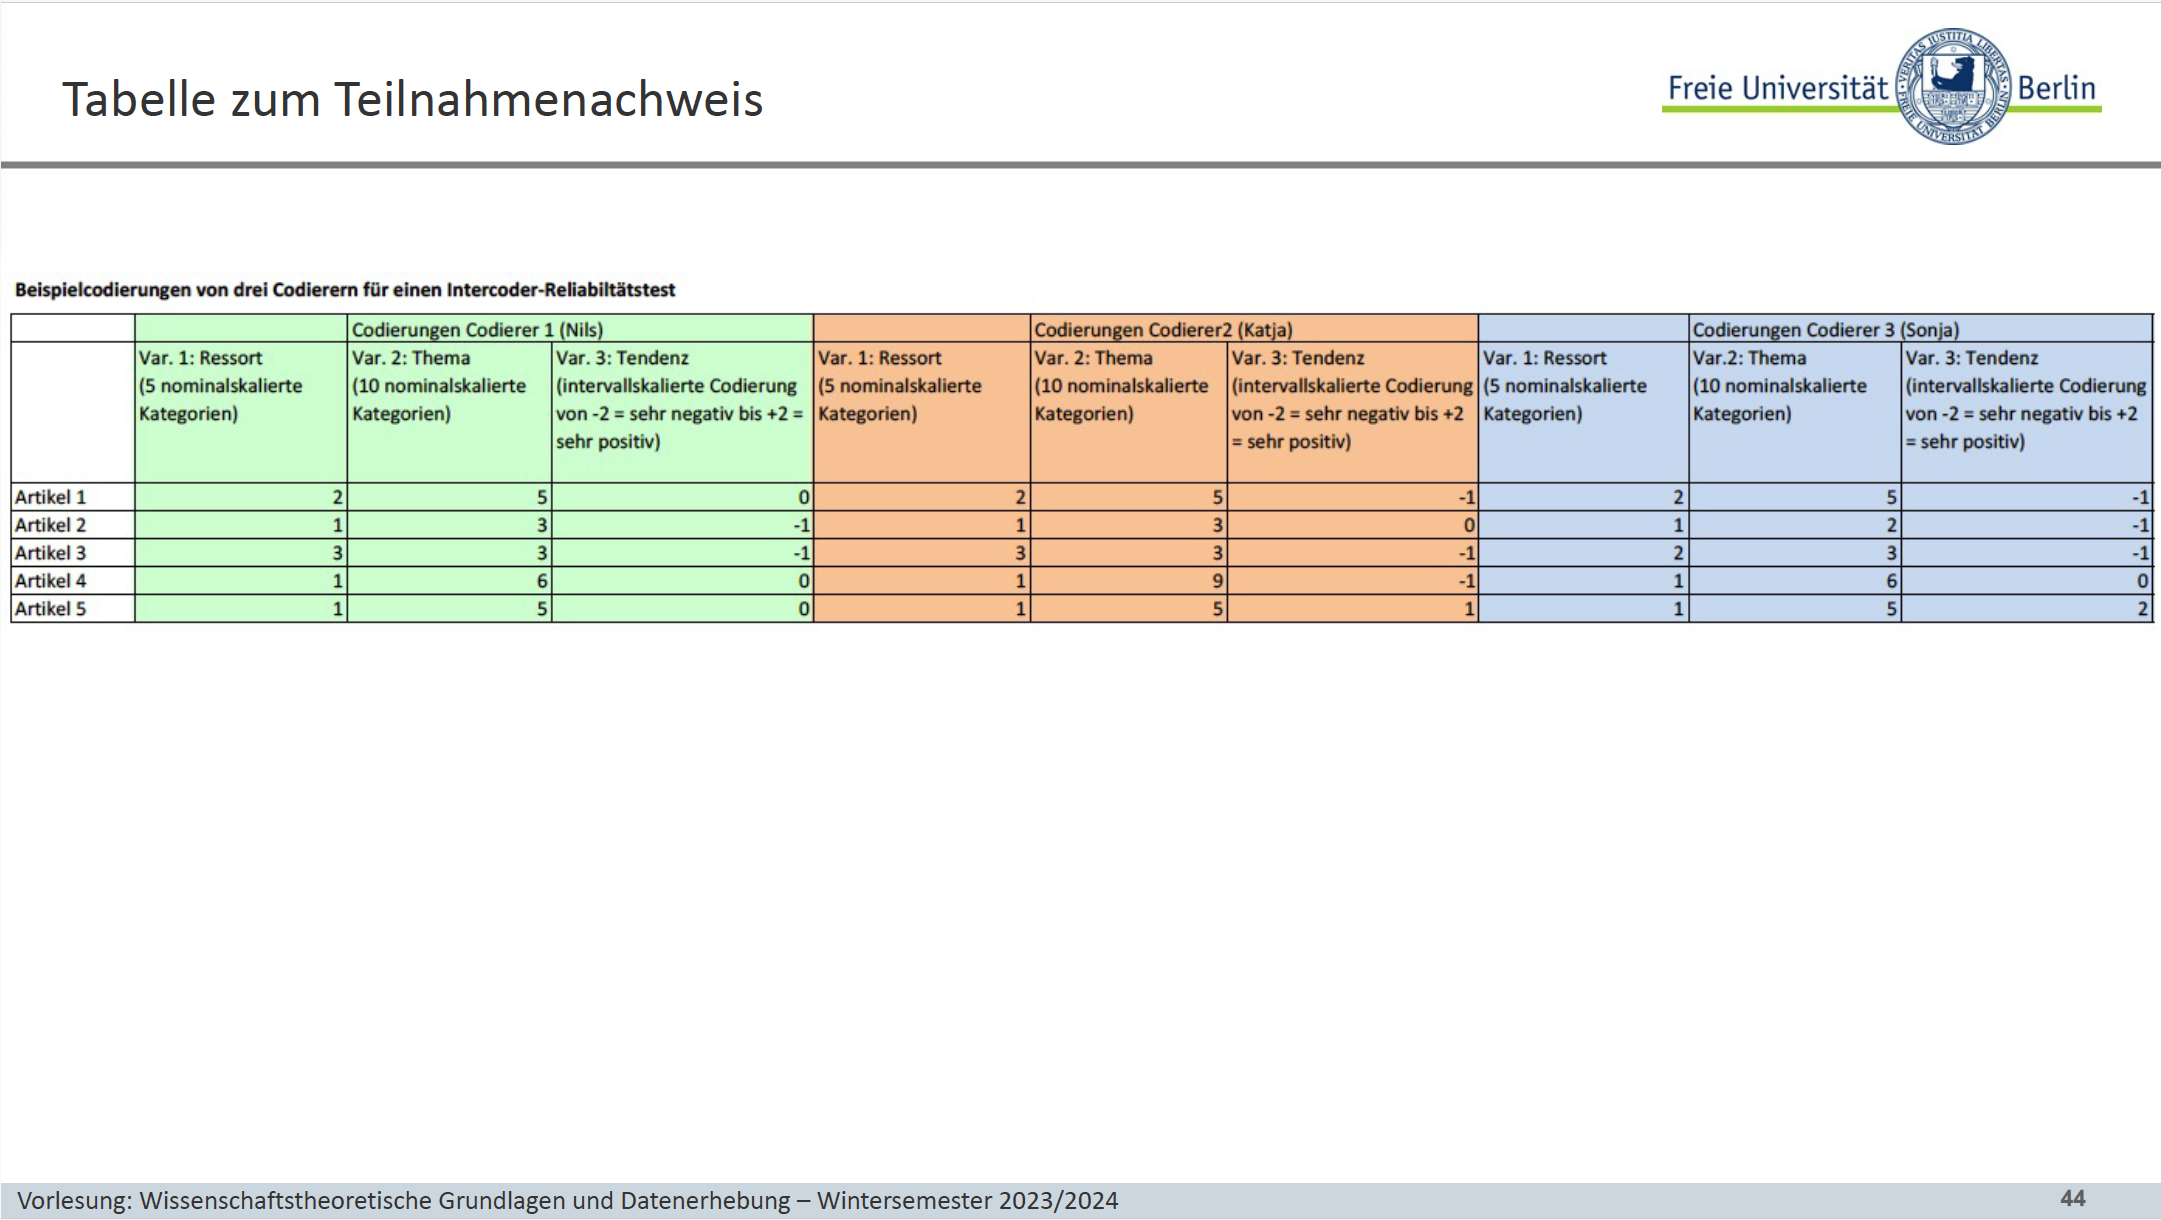2162x1220 pixels.
Task: Select the Codierungen Codierer2 (Katja) header
Action: pyautogui.click(x=1163, y=329)
